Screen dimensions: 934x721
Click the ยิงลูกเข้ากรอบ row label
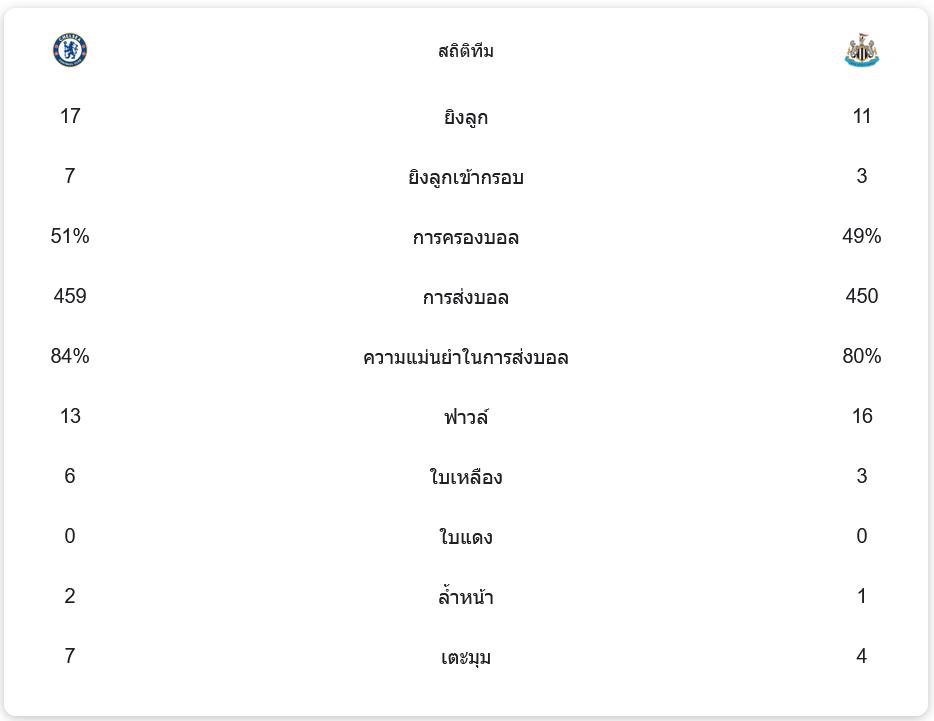click(x=466, y=178)
